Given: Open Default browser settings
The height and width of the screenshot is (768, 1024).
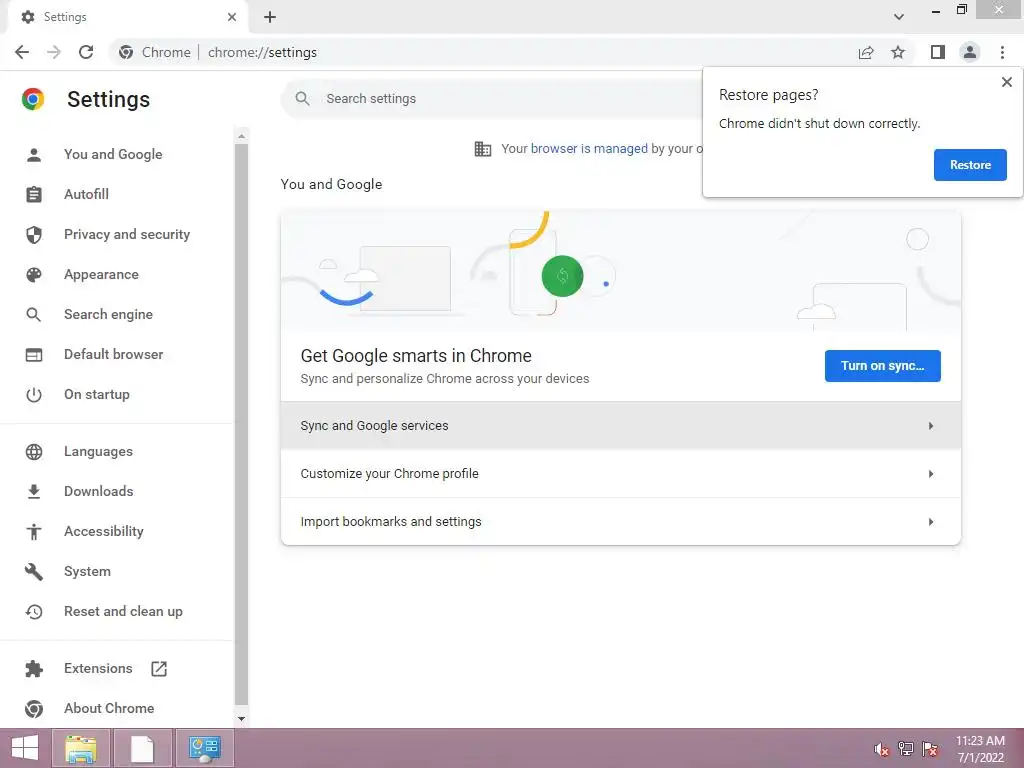Looking at the screenshot, I should coord(114,355).
